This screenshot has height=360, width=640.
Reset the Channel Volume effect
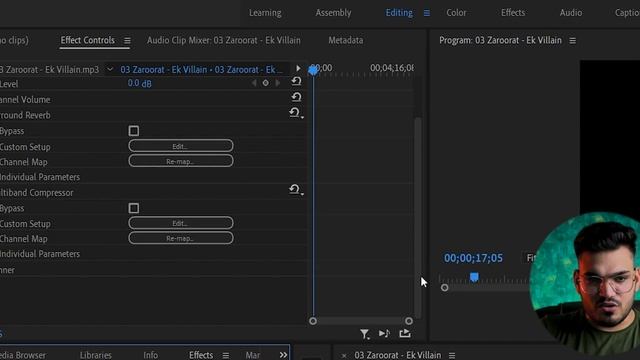click(296, 97)
